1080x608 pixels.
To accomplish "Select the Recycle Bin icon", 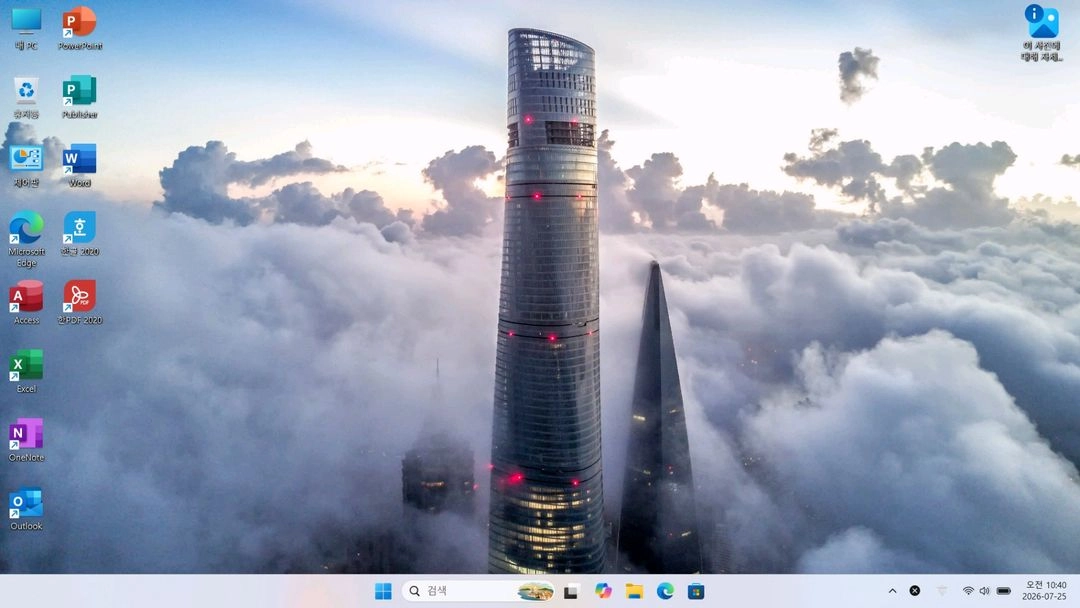I will 26,97.
